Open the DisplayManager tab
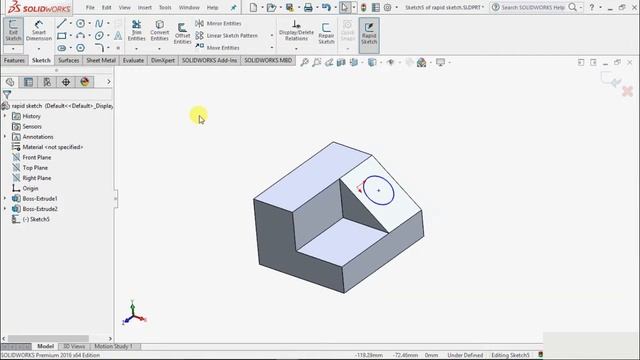Viewport: 640px width, 360px height. 84,82
